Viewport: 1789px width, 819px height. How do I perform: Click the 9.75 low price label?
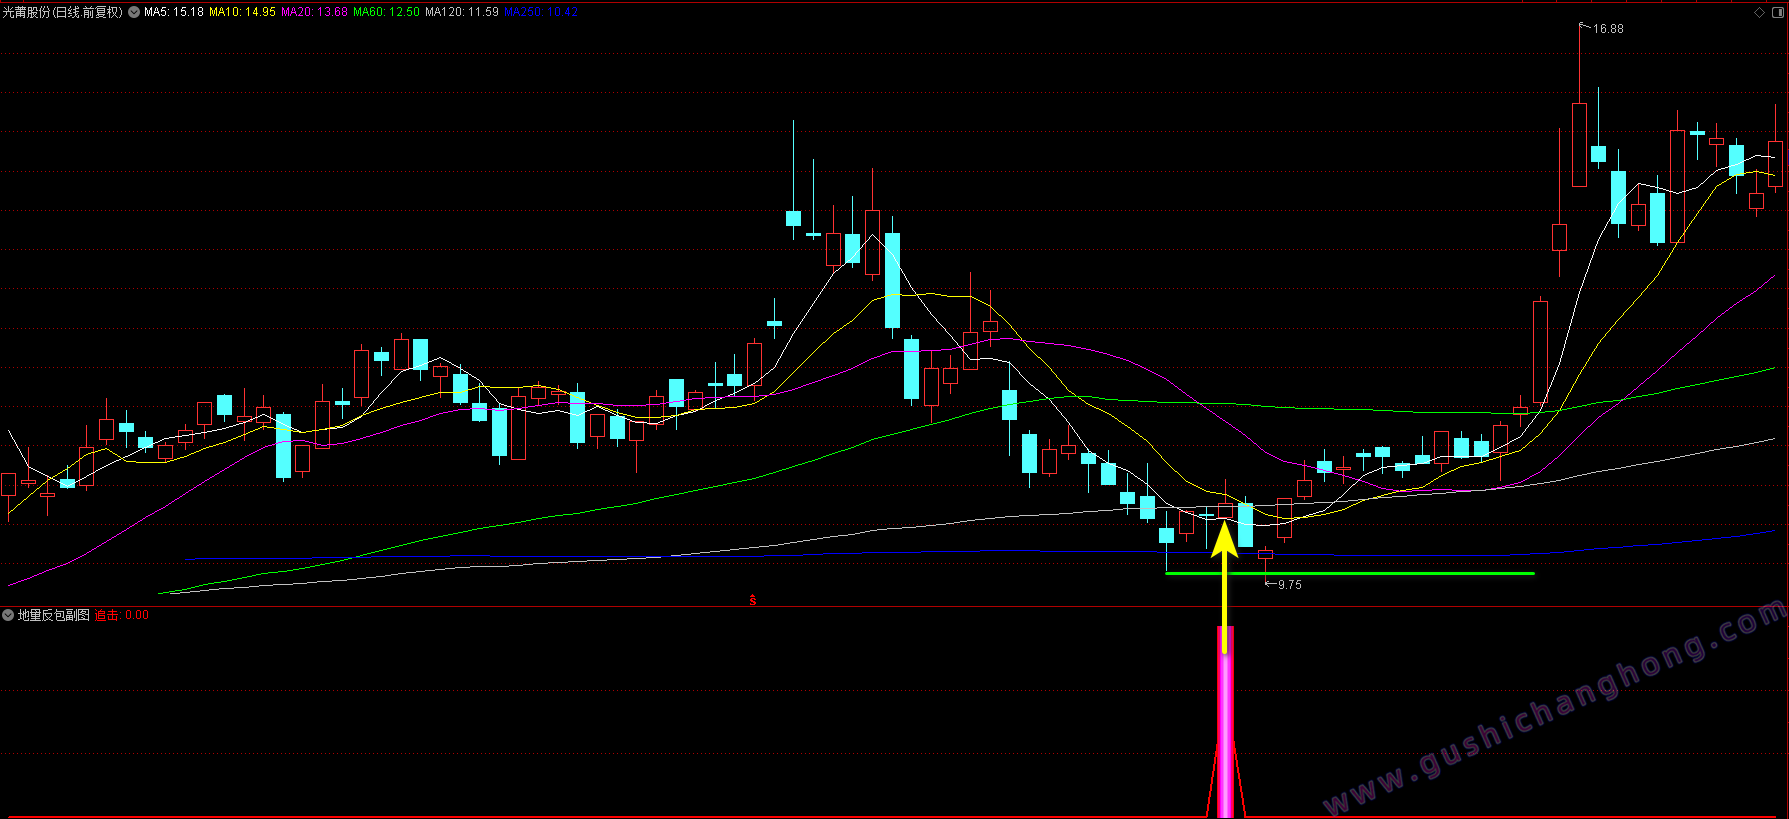coord(1290,585)
